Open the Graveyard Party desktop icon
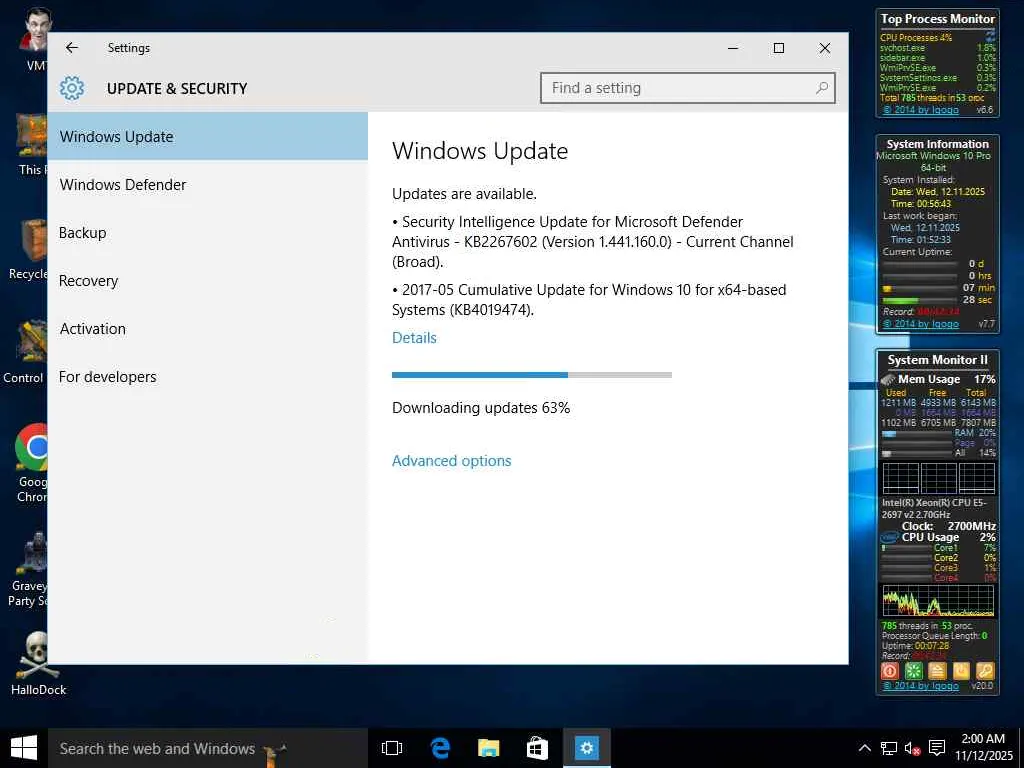 [29, 569]
